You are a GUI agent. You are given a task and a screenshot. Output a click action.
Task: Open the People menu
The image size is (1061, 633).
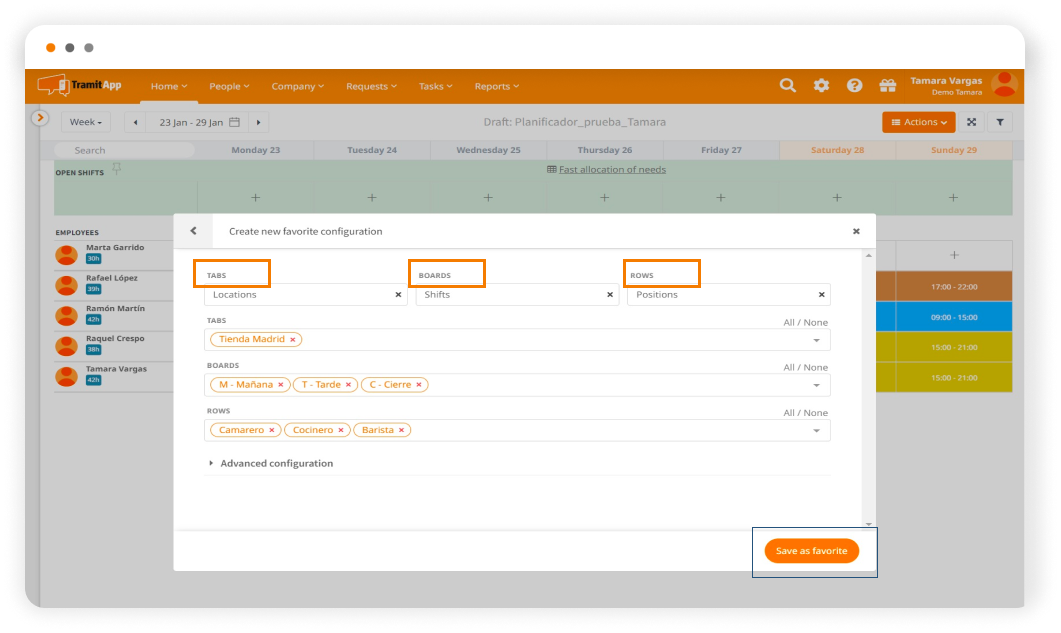click(x=229, y=87)
